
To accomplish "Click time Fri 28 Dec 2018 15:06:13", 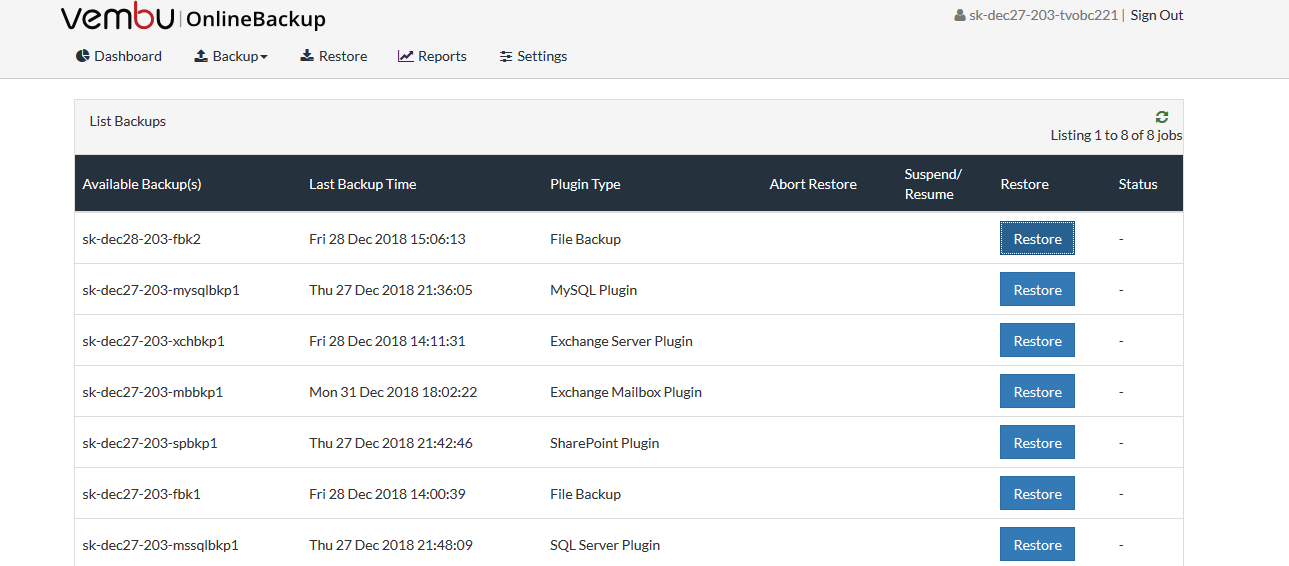I will (x=387, y=239).
